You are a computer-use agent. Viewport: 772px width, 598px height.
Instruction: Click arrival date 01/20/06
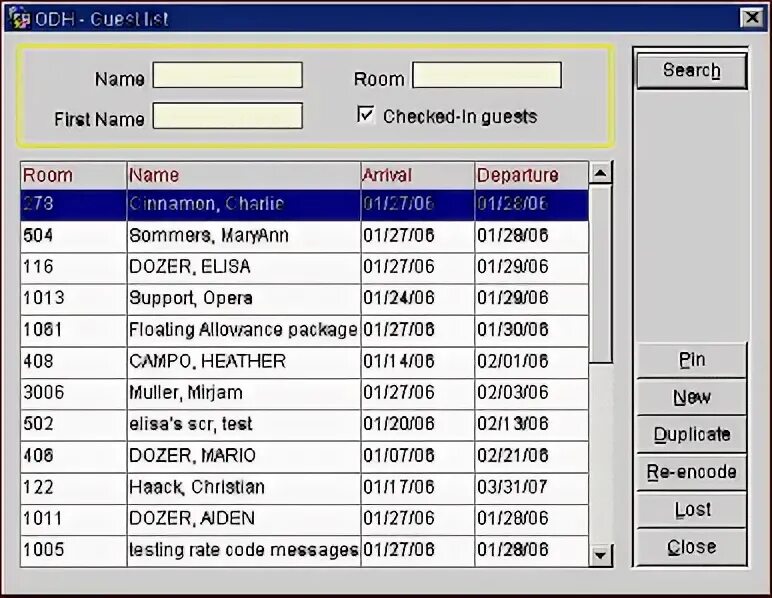pyautogui.click(x=418, y=425)
